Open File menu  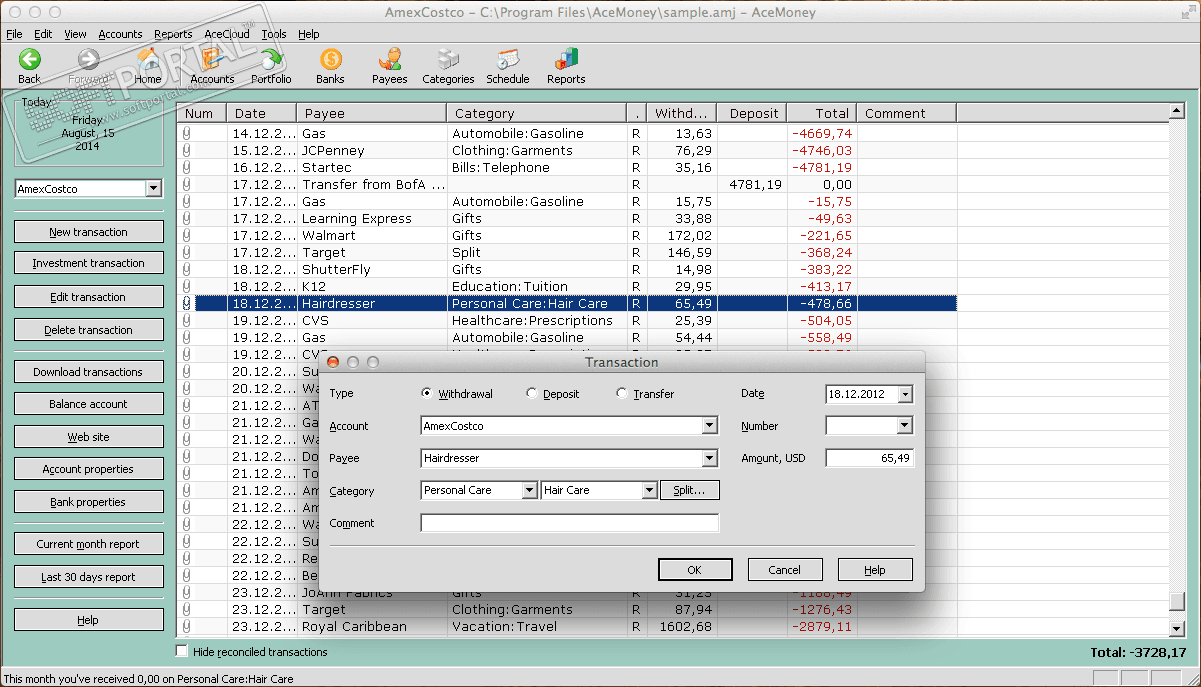pyautogui.click(x=14, y=34)
